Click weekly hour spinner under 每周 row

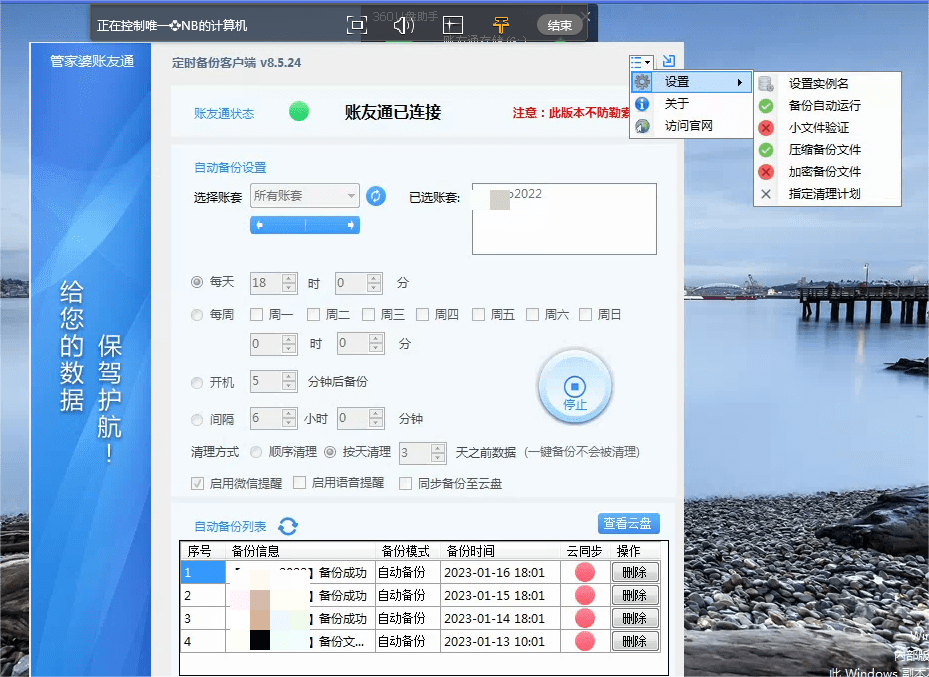pos(273,344)
